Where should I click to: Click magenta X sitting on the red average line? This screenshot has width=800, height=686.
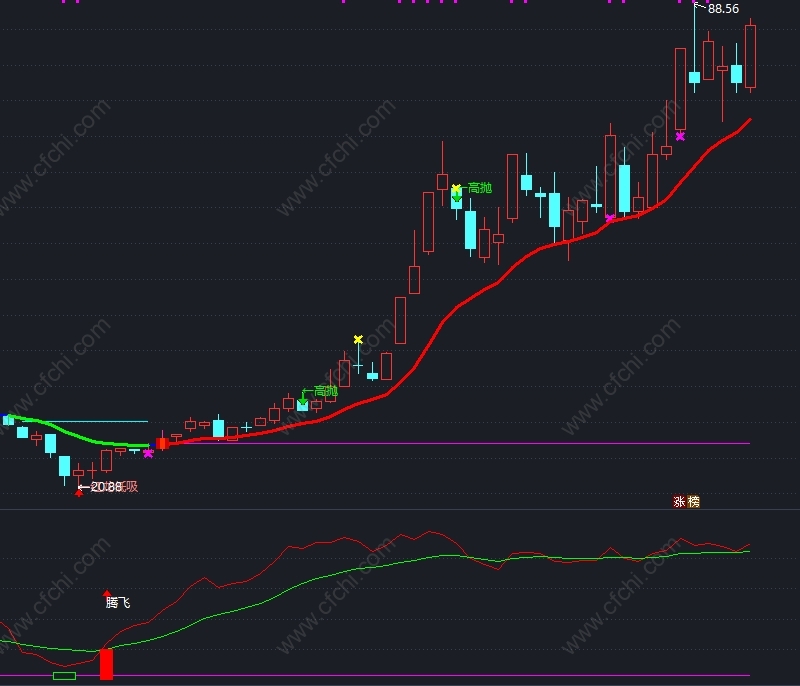[x=609, y=218]
